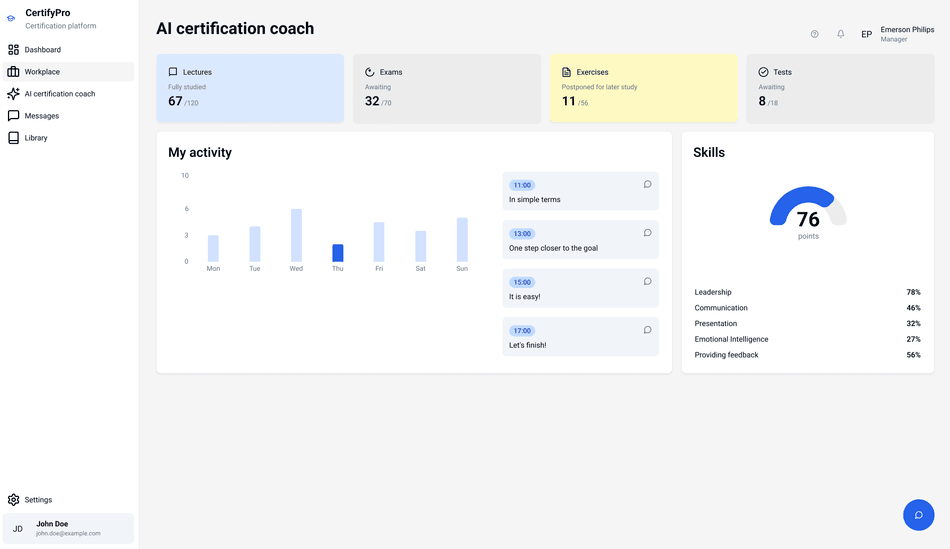950x549 pixels.
Task: Click comment icon on 11:00 activity card
Action: click(647, 184)
